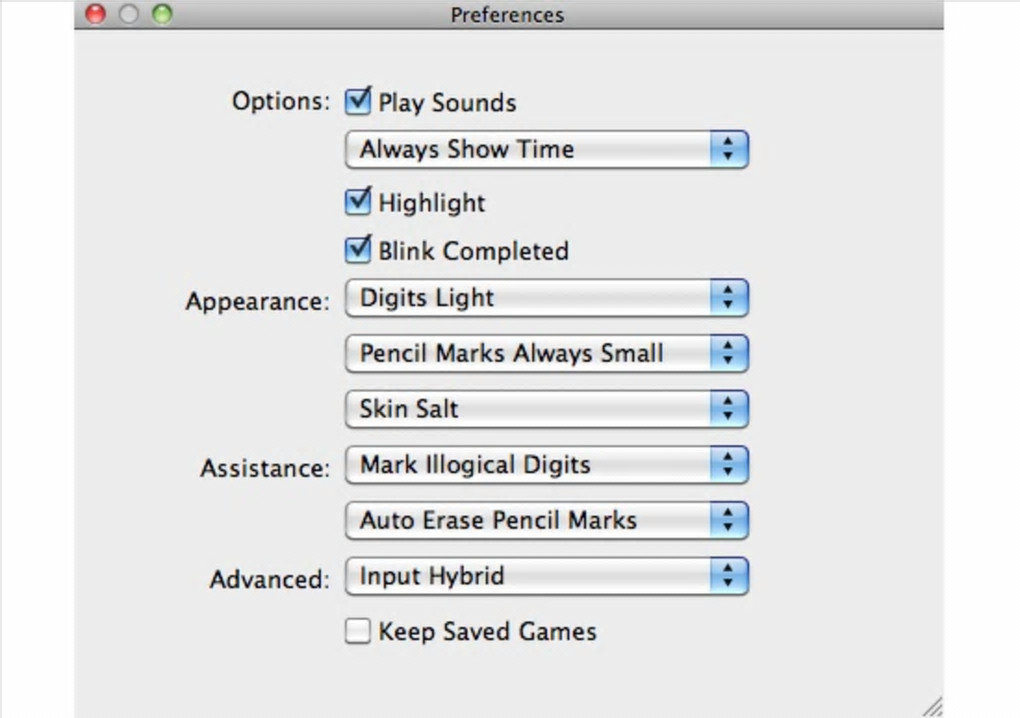Click the green zoom button

[161, 14]
